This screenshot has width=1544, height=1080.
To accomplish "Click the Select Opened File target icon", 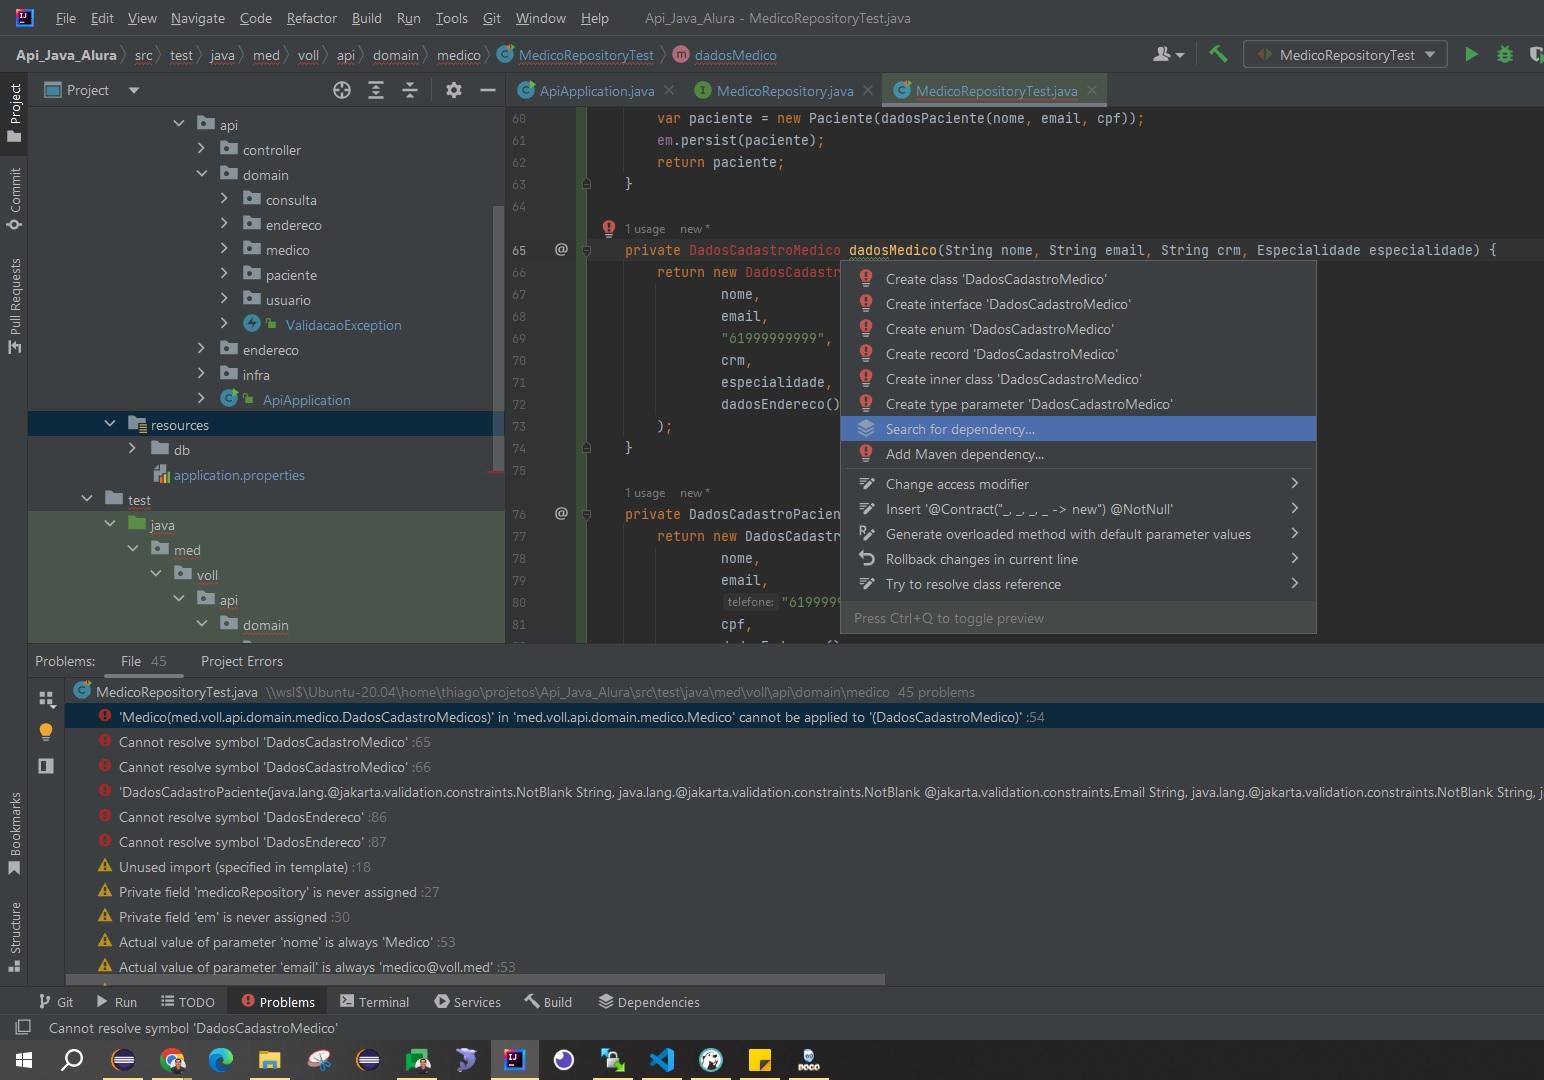I will pyautogui.click(x=342, y=90).
